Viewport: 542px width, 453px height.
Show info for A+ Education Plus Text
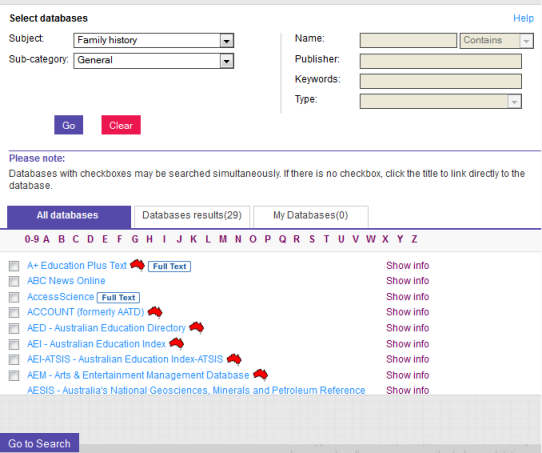408,265
